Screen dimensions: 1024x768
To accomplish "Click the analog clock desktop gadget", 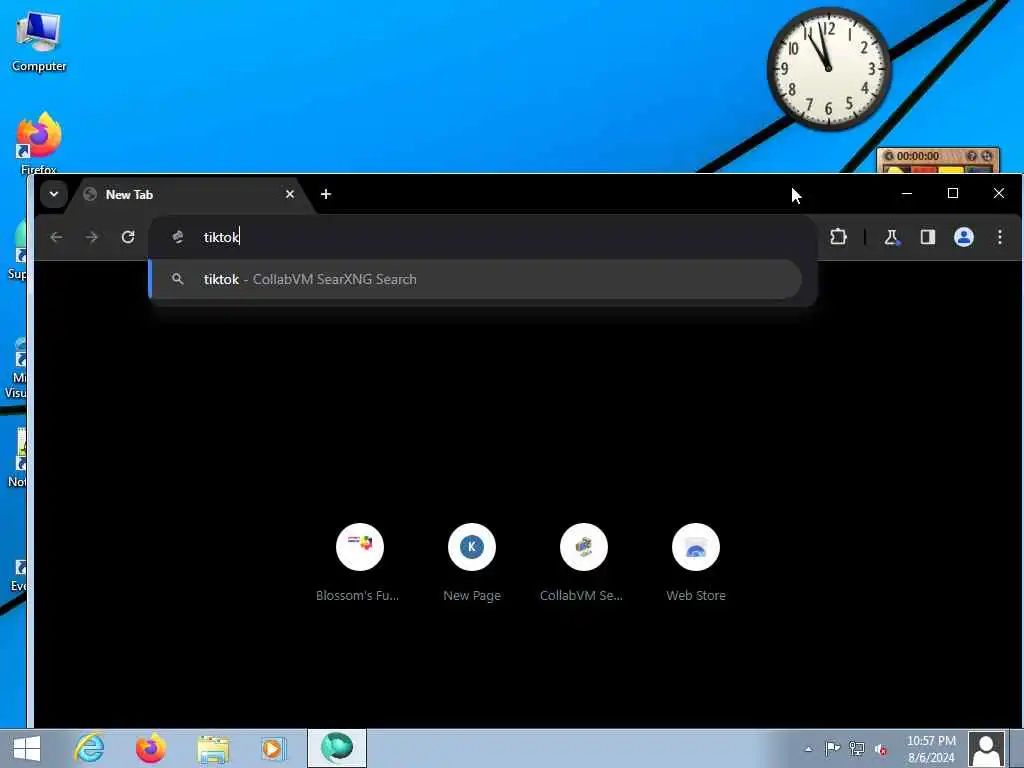I will 829,69.
